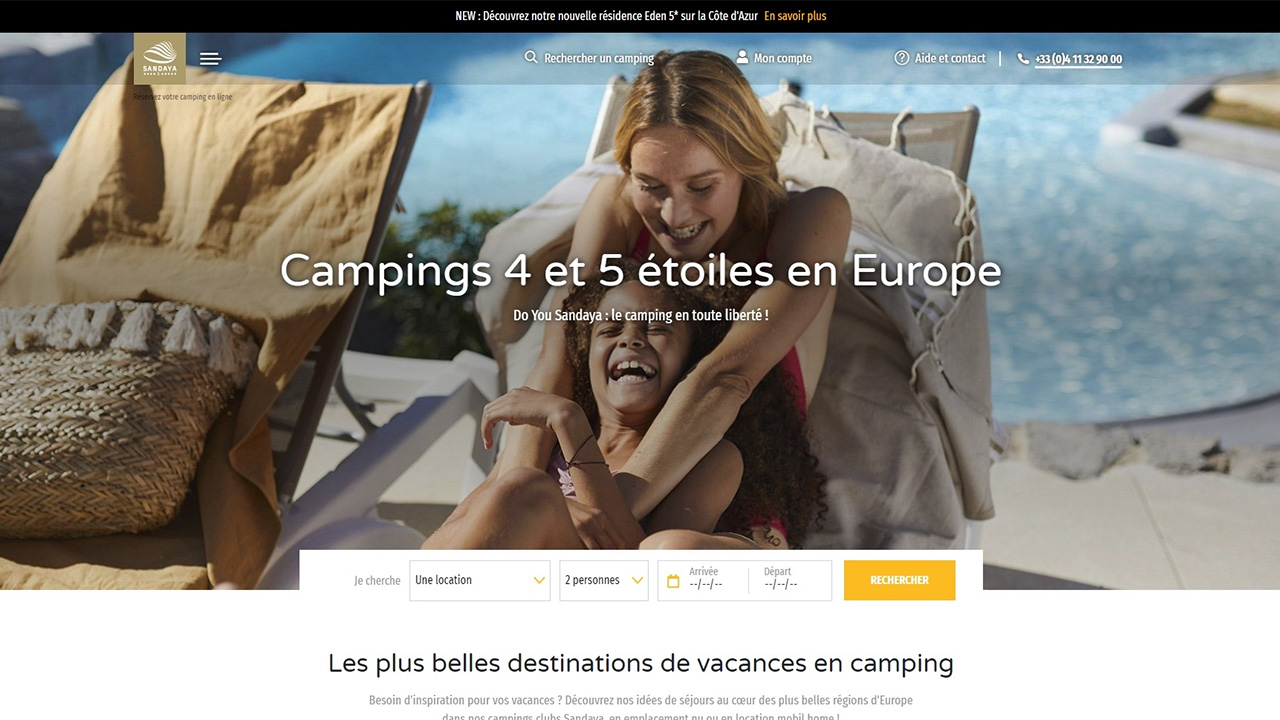The width and height of the screenshot is (1280, 720).
Task: Expand the '2 personnes' dropdown
Action: pos(604,580)
